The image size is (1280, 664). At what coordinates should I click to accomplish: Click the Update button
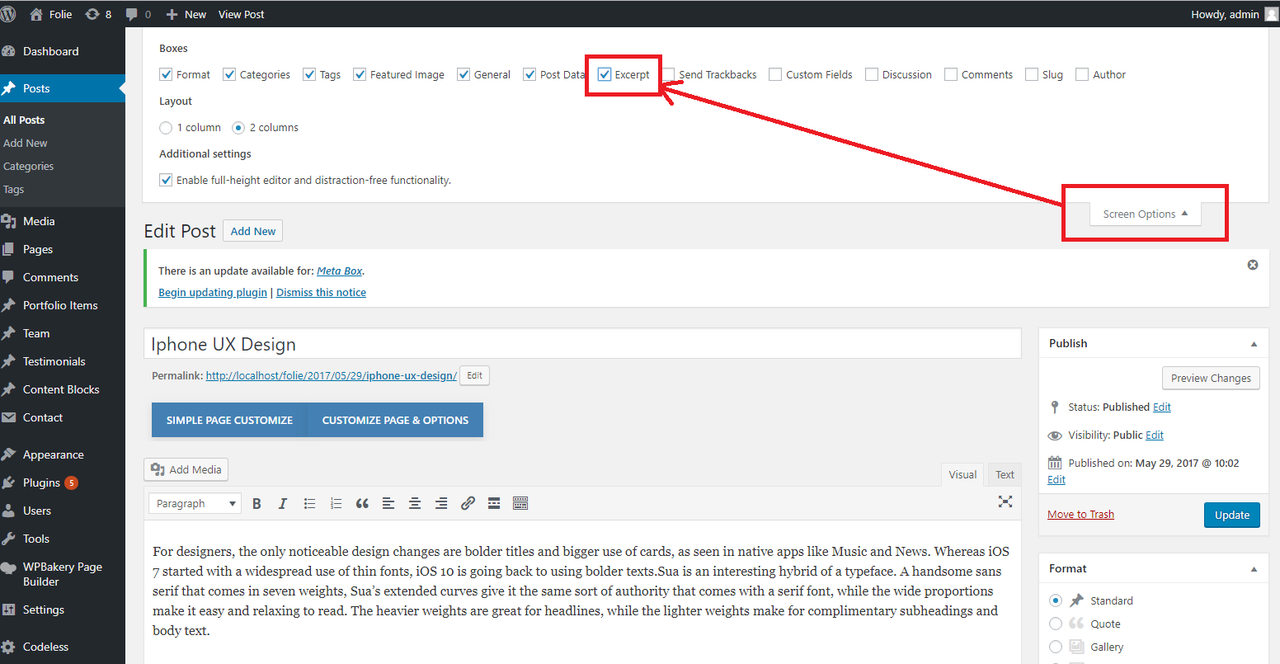(1232, 515)
